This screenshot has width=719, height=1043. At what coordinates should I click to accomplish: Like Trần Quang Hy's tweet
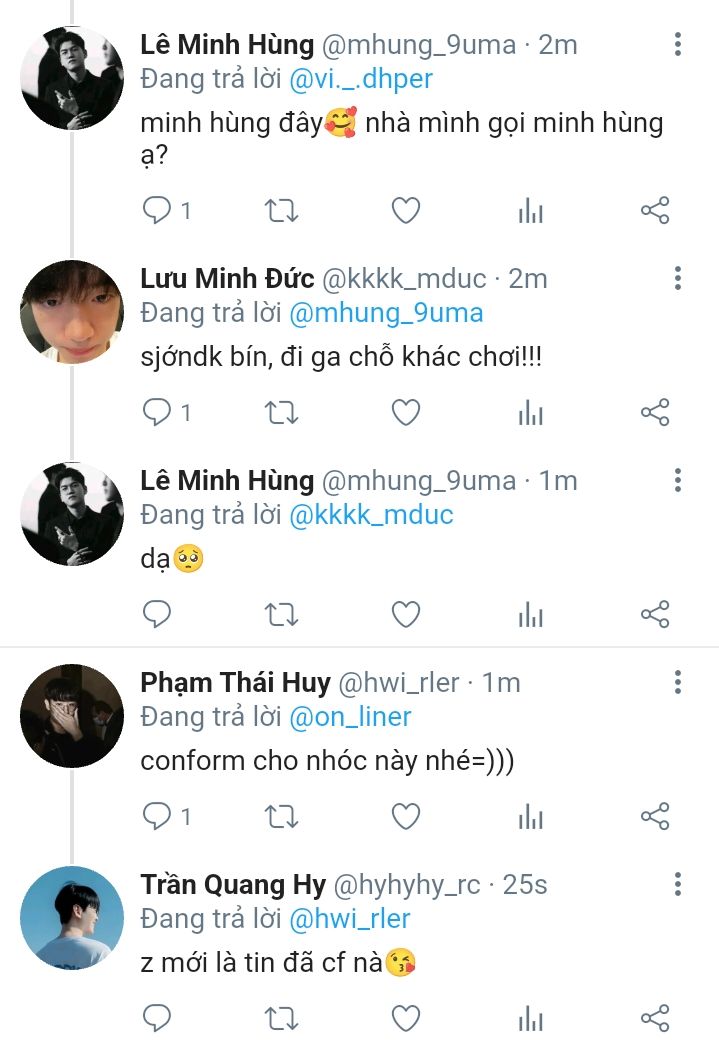(x=405, y=1018)
